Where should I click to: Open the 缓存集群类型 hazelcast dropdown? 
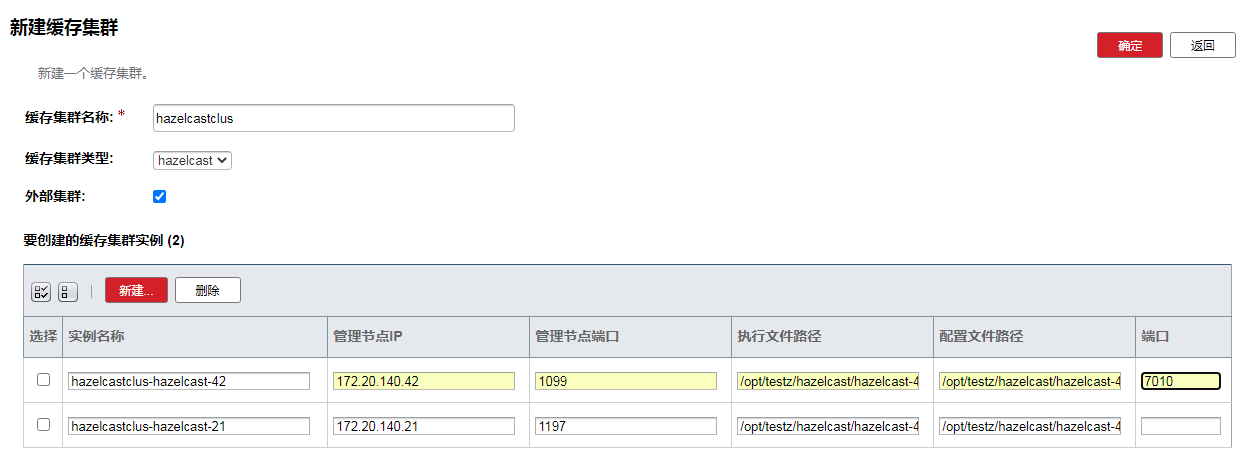[192, 160]
